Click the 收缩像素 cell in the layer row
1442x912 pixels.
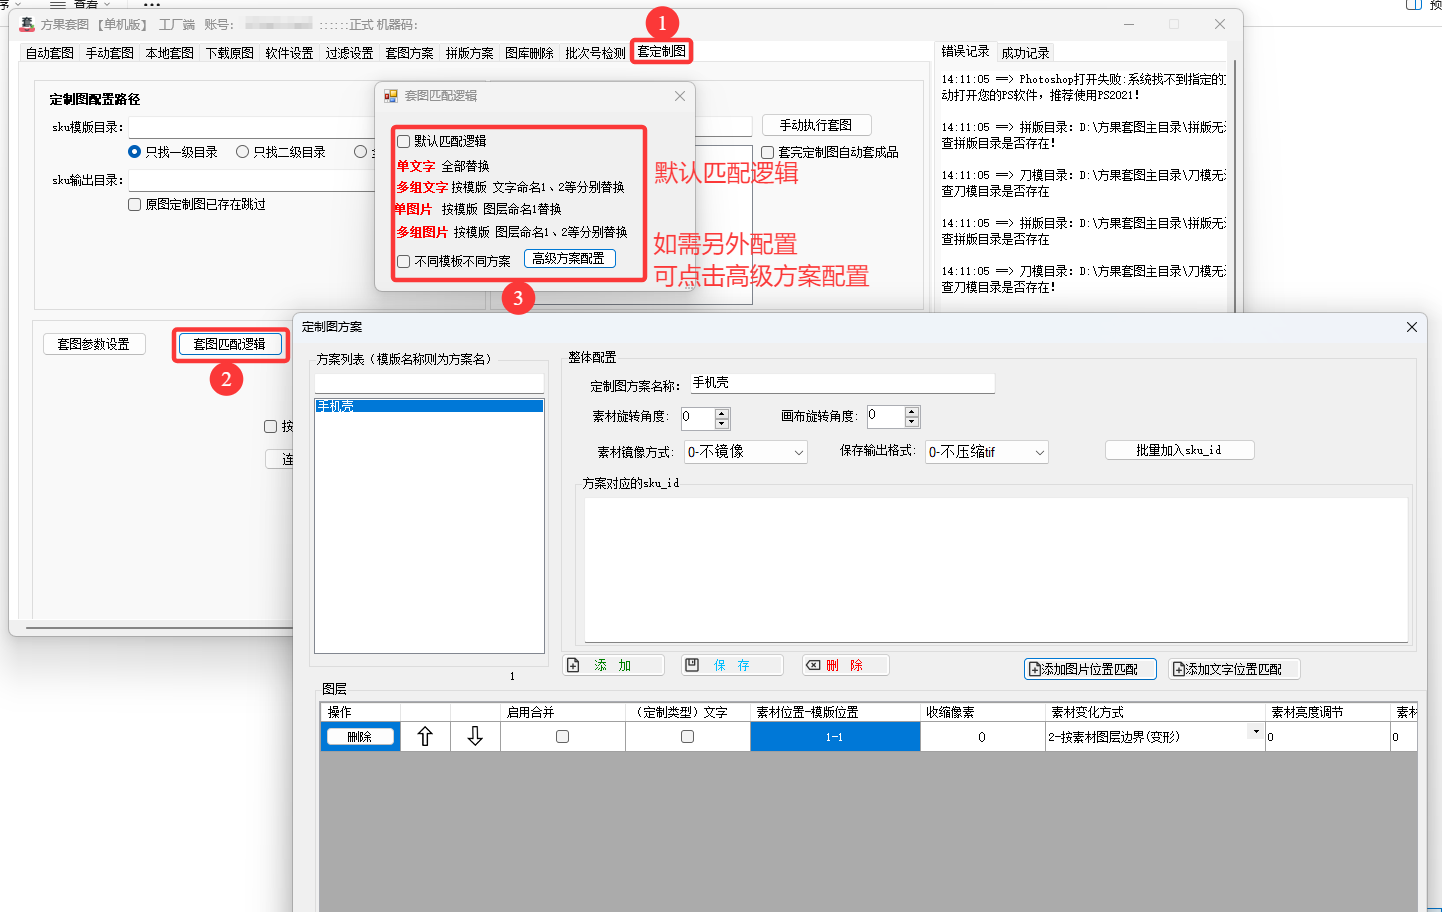[x=982, y=737]
